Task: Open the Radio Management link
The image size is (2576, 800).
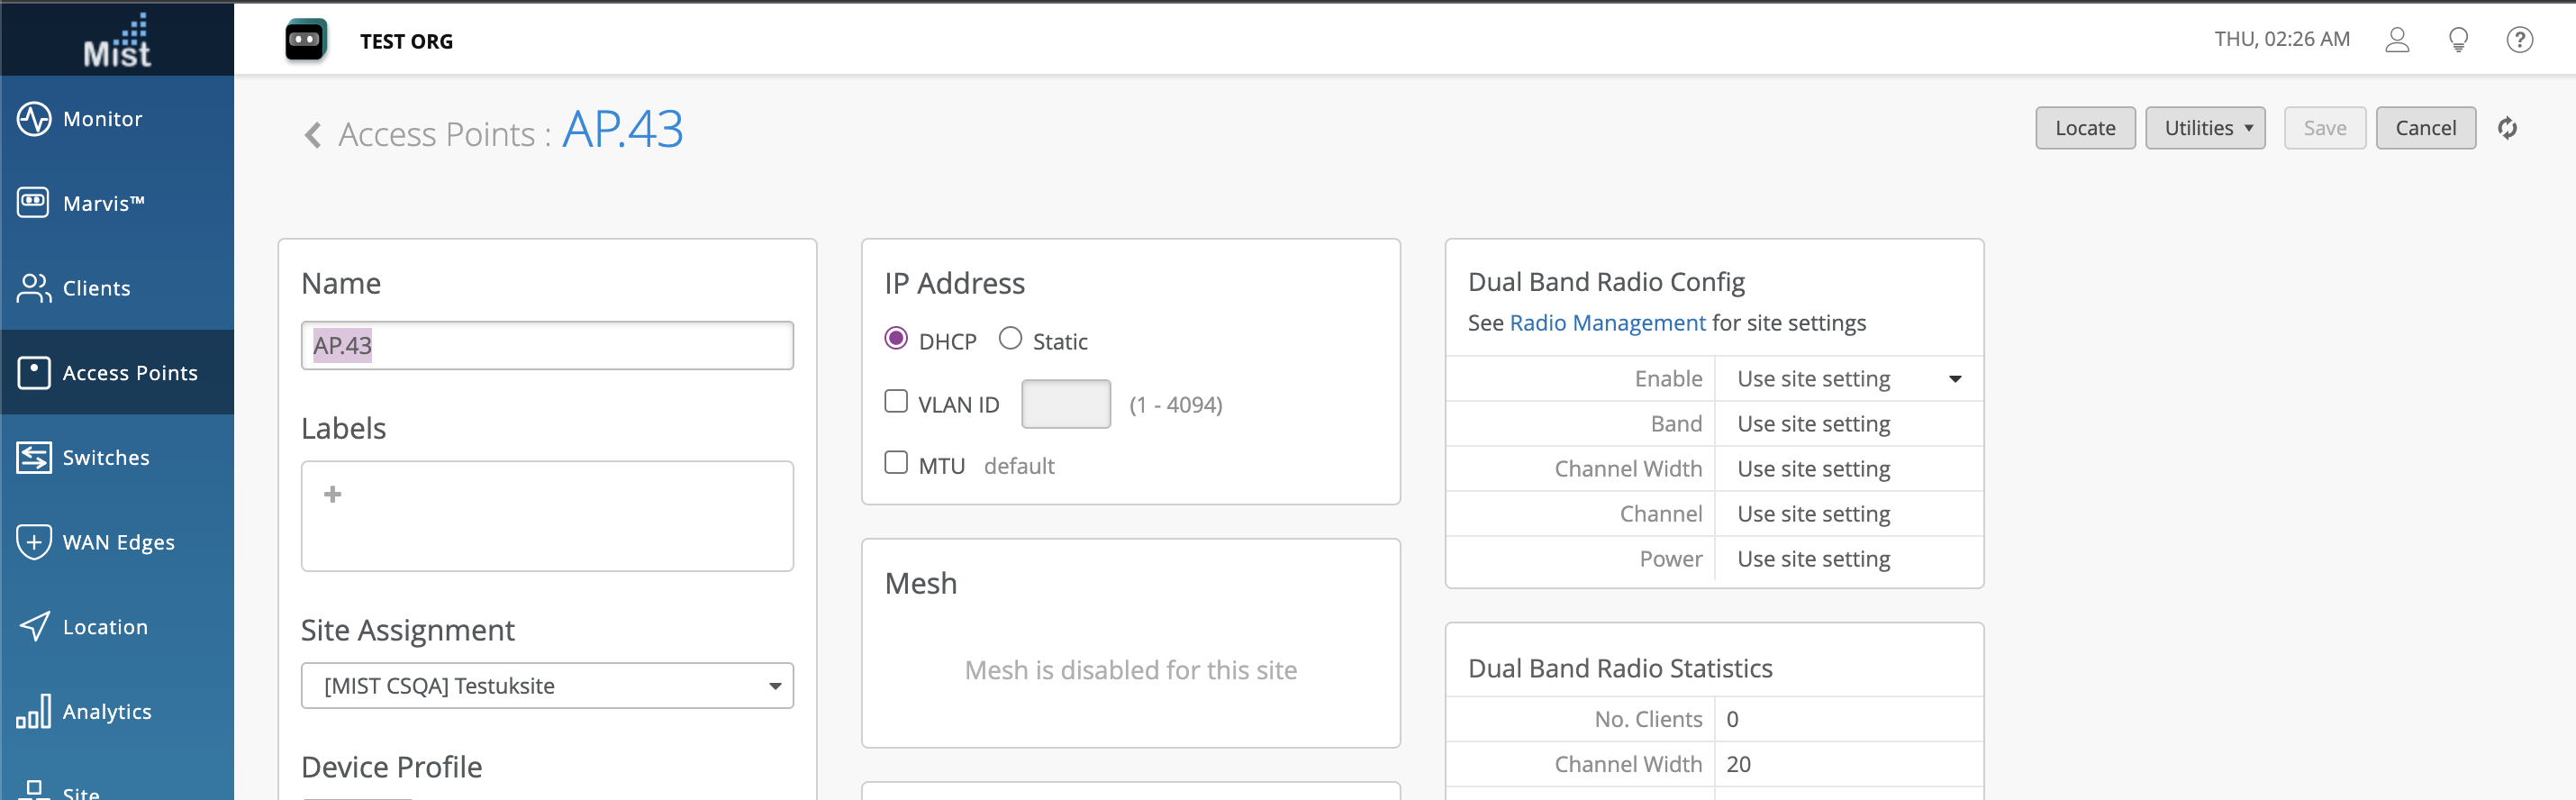Action: coord(1606,323)
